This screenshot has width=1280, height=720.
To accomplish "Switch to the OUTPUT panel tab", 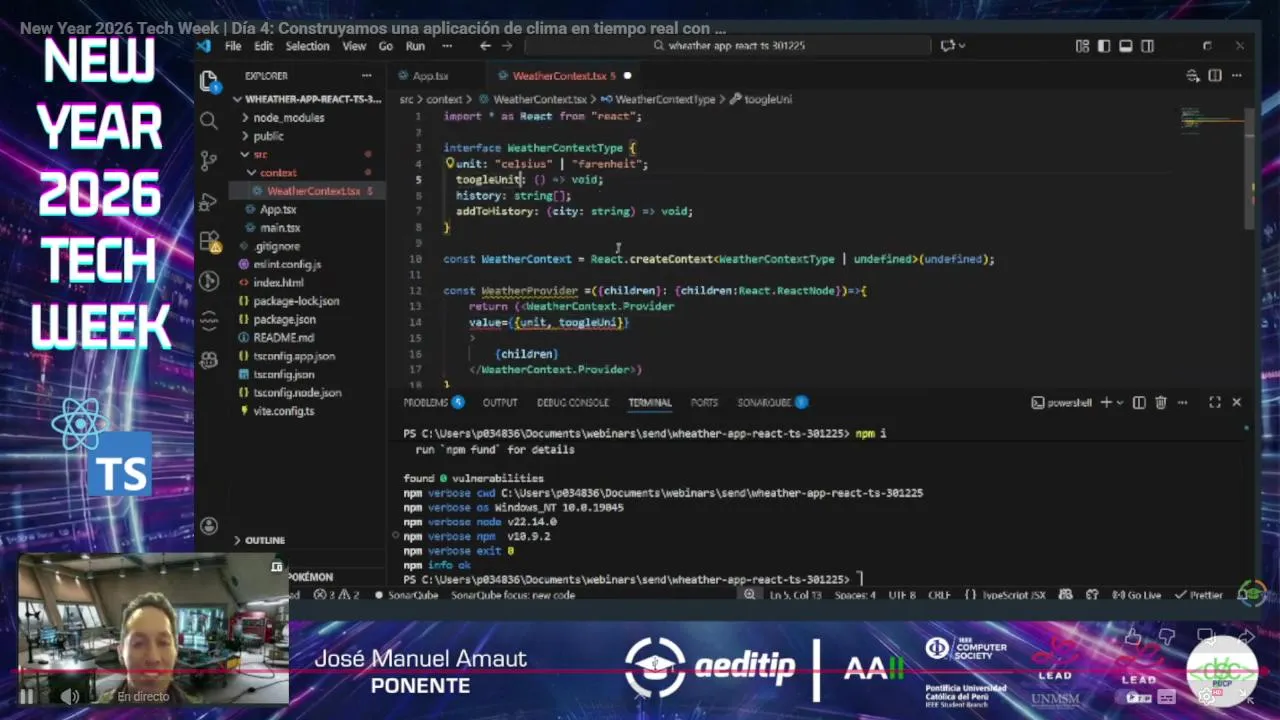I will pos(500,402).
